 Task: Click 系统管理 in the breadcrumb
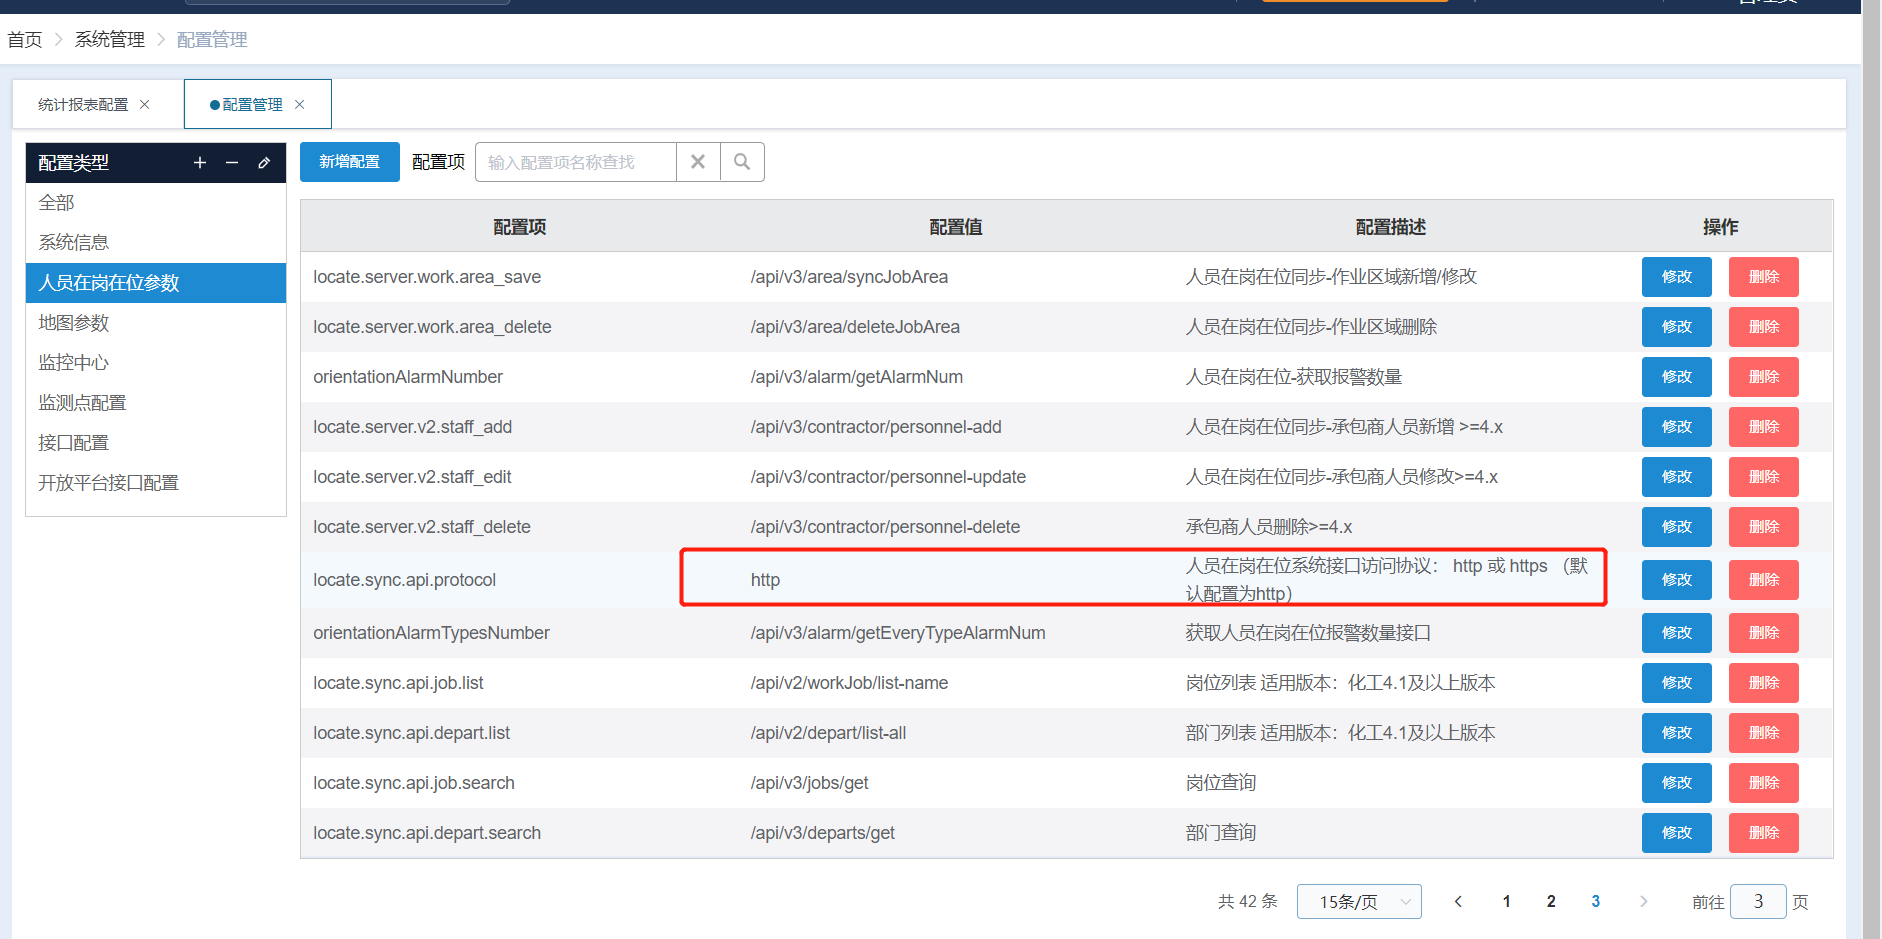click(x=110, y=40)
